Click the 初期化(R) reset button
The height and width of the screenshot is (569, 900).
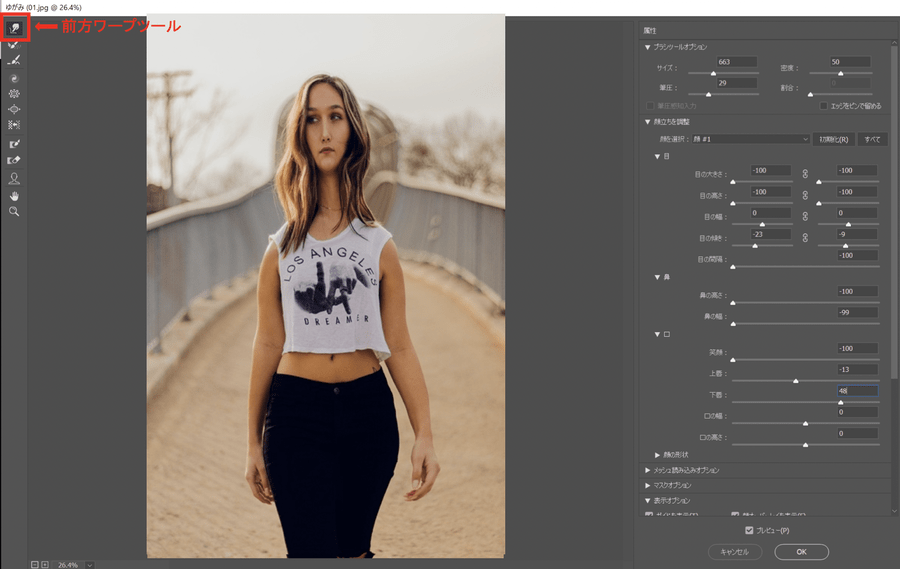tap(833, 139)
